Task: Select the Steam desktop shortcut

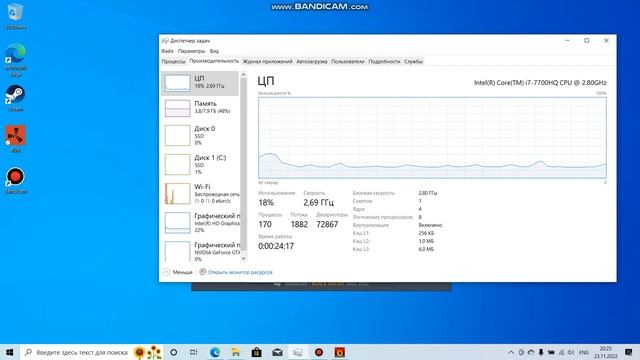Action: click(x=16, y=98)
